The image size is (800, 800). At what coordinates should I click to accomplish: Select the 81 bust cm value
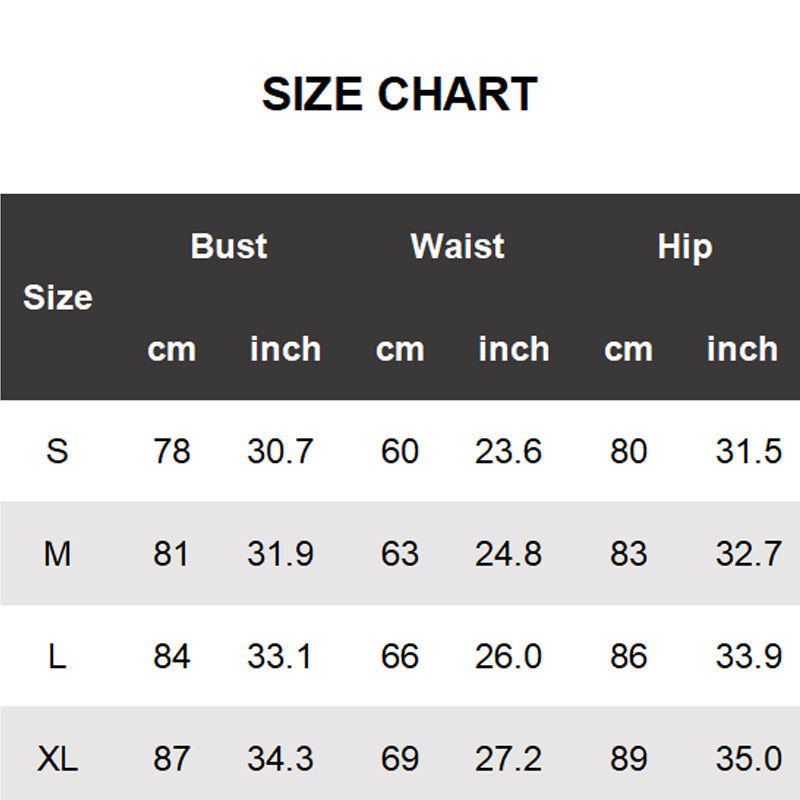point(171,554)
